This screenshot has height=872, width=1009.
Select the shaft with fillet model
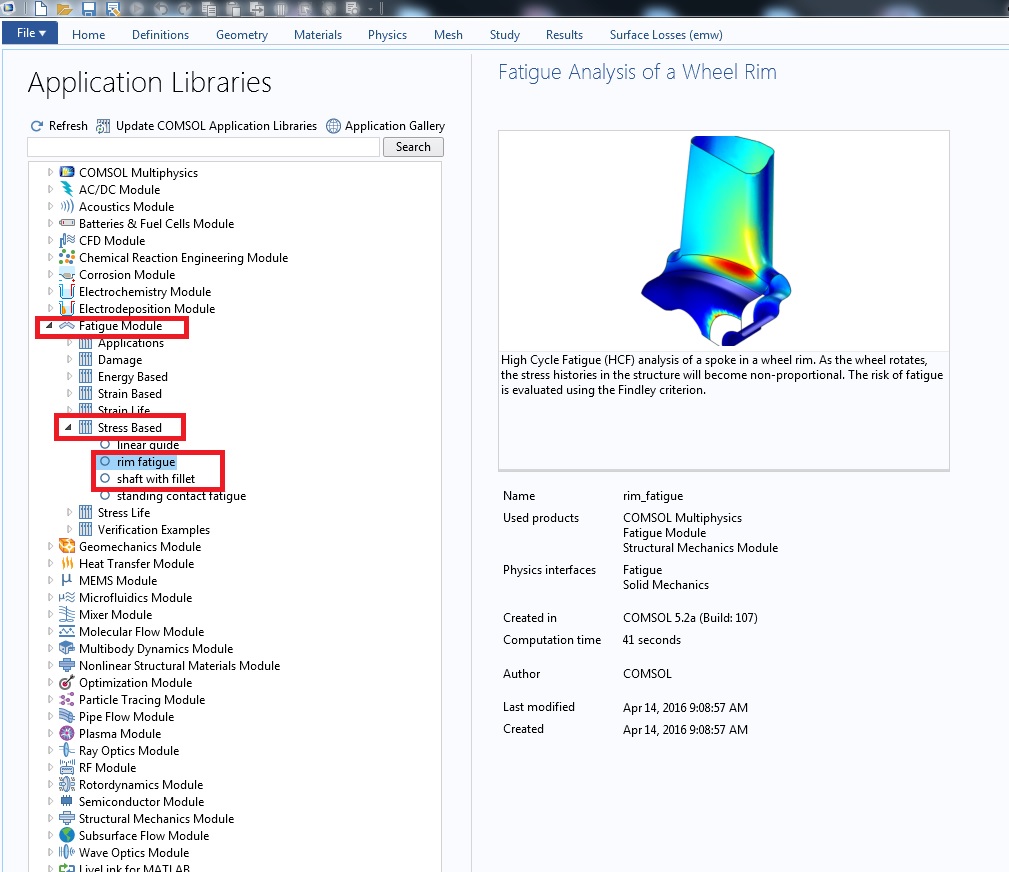tap(155, 479)
